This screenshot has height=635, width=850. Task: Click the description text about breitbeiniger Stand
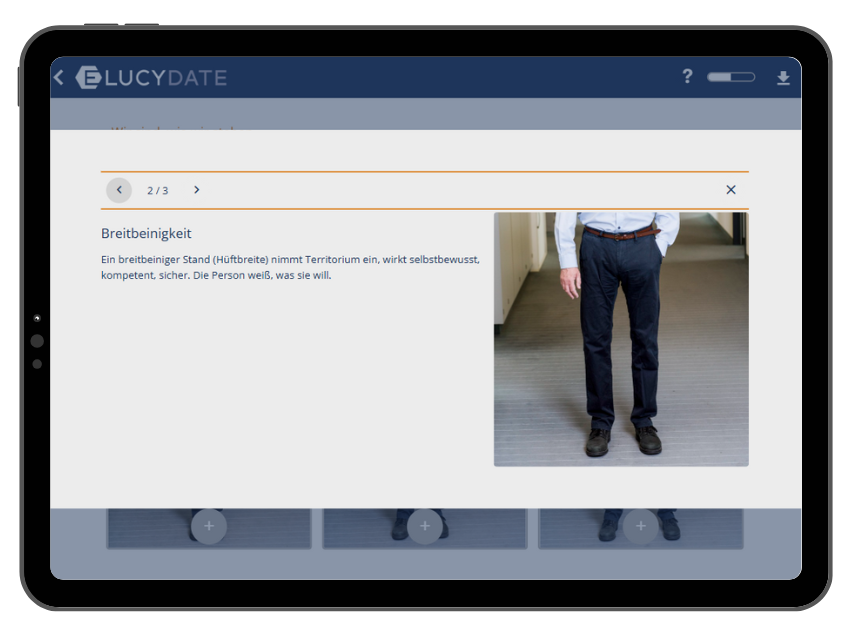pos(290,267)
